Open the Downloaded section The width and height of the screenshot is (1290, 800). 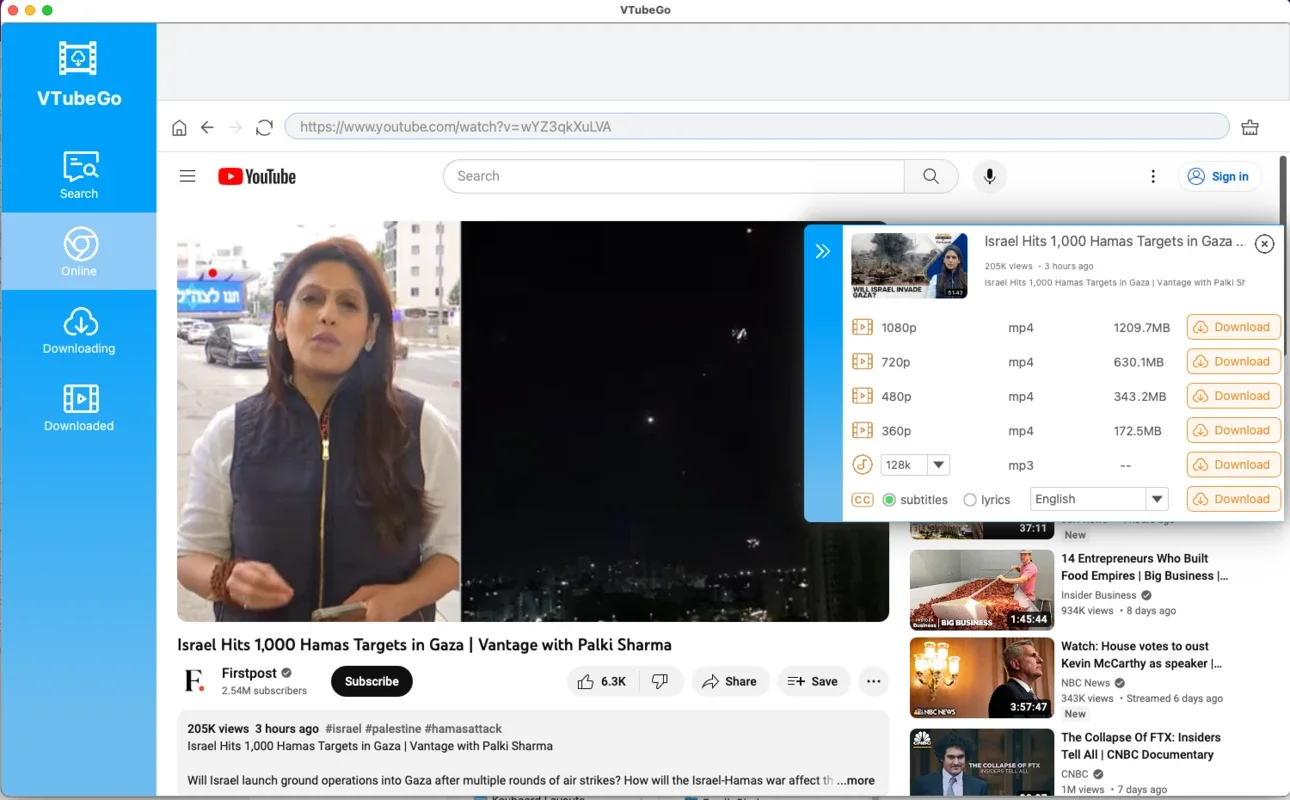(x=79, y=408)
